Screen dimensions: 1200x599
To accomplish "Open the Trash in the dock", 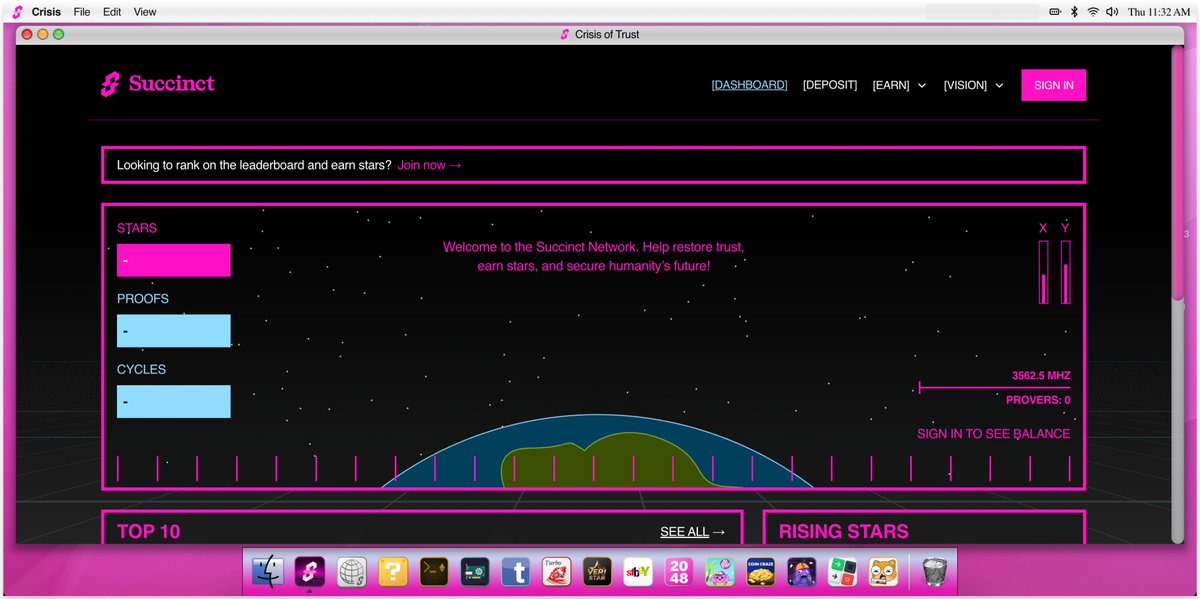I will pyautogui.click(x=935, y=571).
